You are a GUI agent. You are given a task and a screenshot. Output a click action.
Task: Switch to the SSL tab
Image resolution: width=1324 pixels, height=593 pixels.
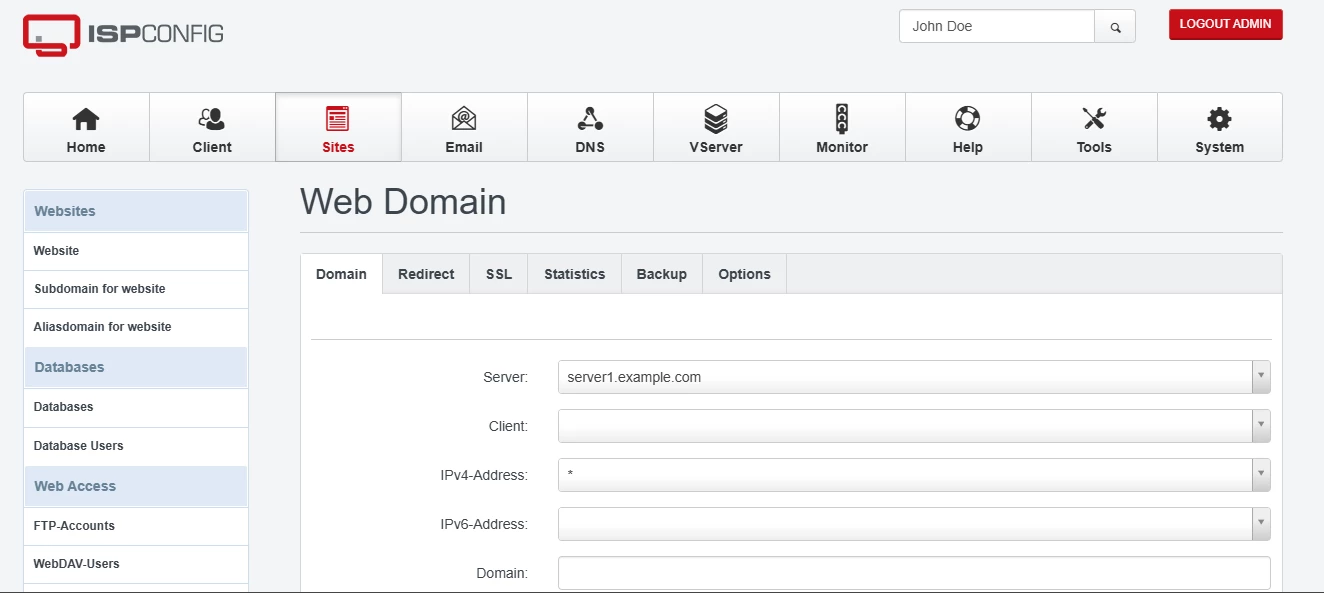[498, 273]
